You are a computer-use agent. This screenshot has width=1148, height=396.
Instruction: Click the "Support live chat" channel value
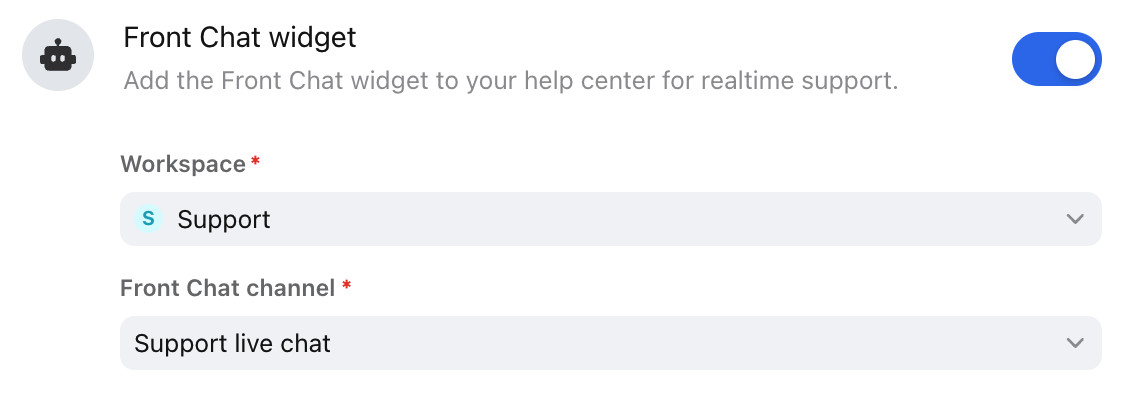click(x=232, y=343)
